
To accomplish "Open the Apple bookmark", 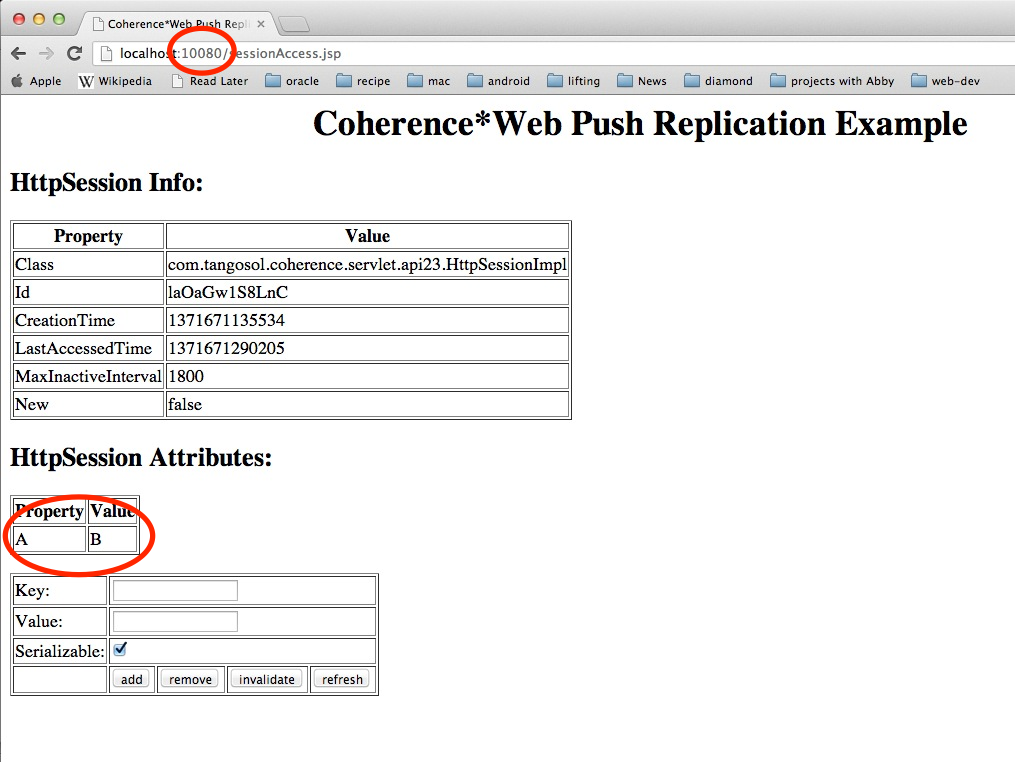I will [x=35, y=81].
